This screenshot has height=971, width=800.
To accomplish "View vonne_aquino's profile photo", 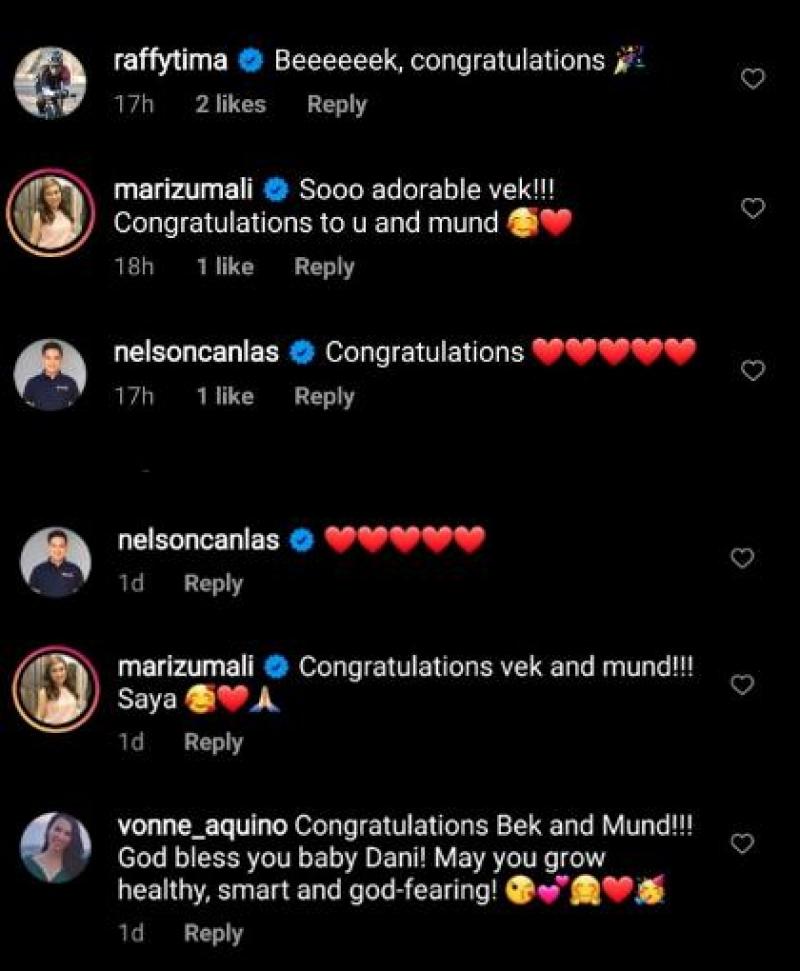I will coord(55,848).
